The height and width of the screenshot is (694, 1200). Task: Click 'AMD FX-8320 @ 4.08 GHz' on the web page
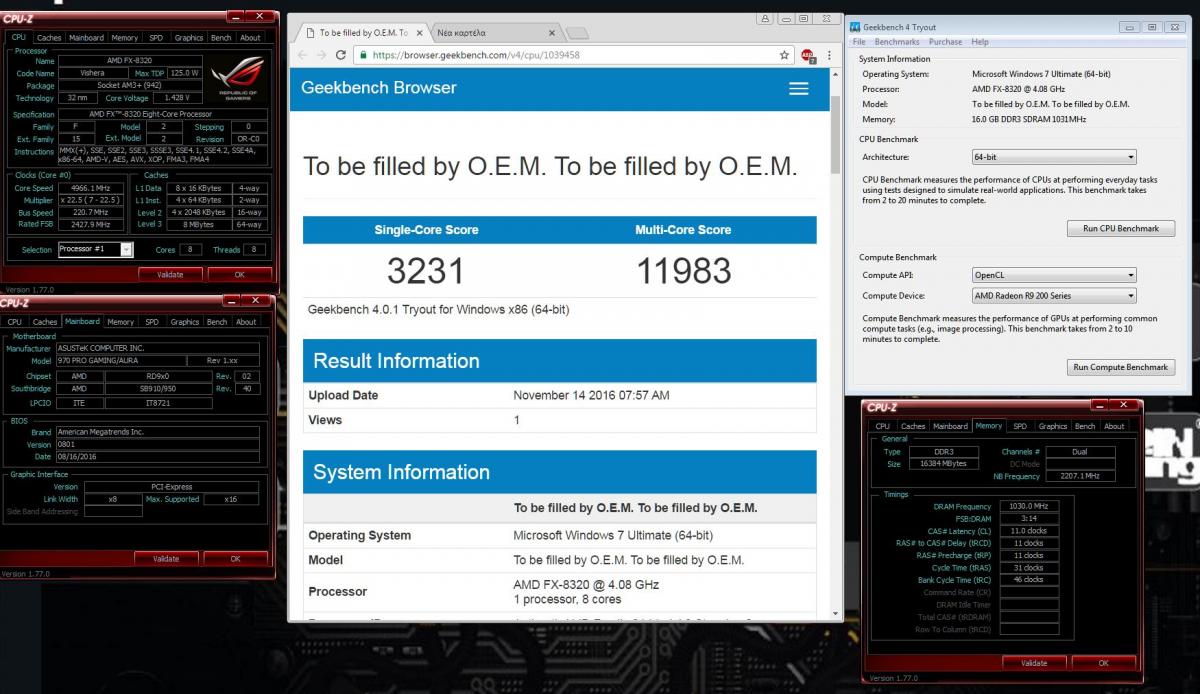586,584
